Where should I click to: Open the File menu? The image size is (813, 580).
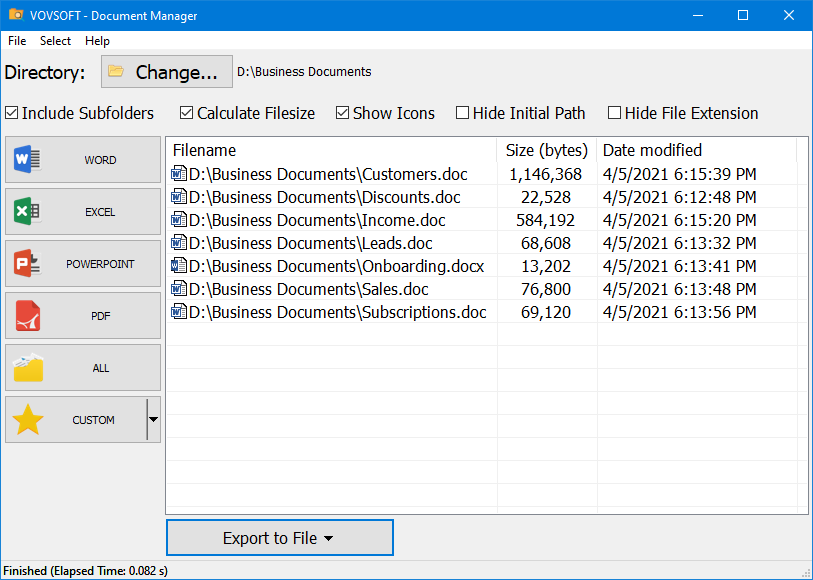16,41
